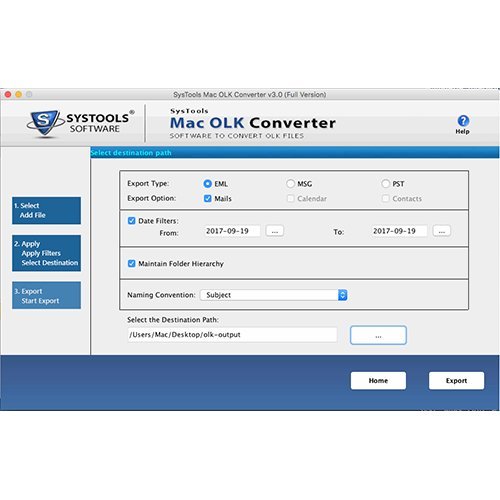
Task: Click the To date field
Action: (399, 231)
